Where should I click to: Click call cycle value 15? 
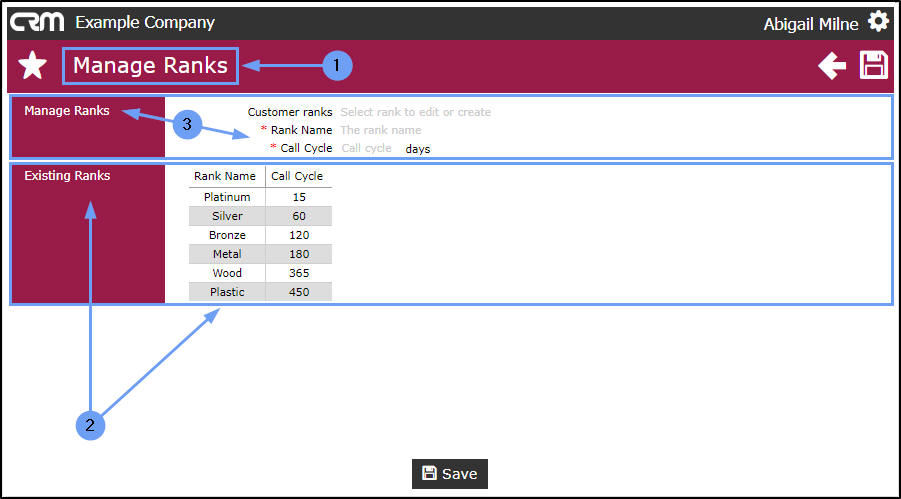pos(299,197)
